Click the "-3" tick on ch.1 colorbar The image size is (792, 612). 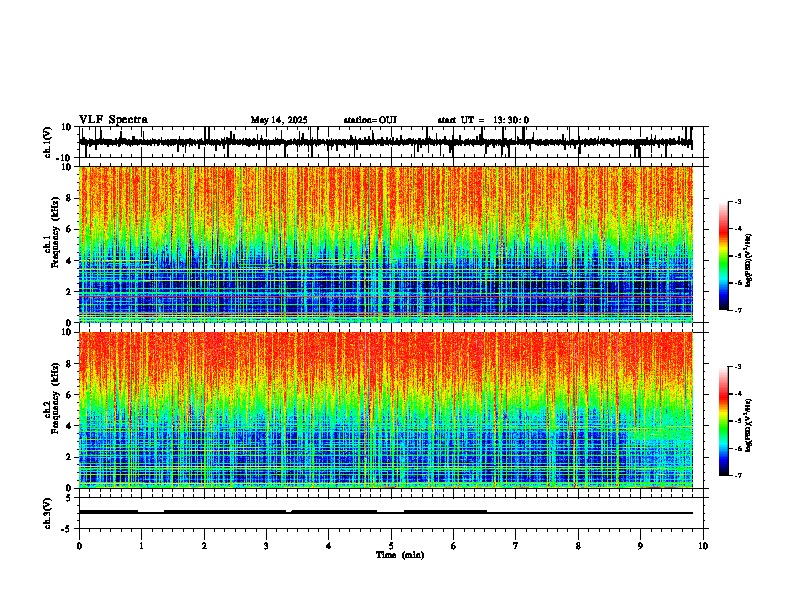coord(738,201)
